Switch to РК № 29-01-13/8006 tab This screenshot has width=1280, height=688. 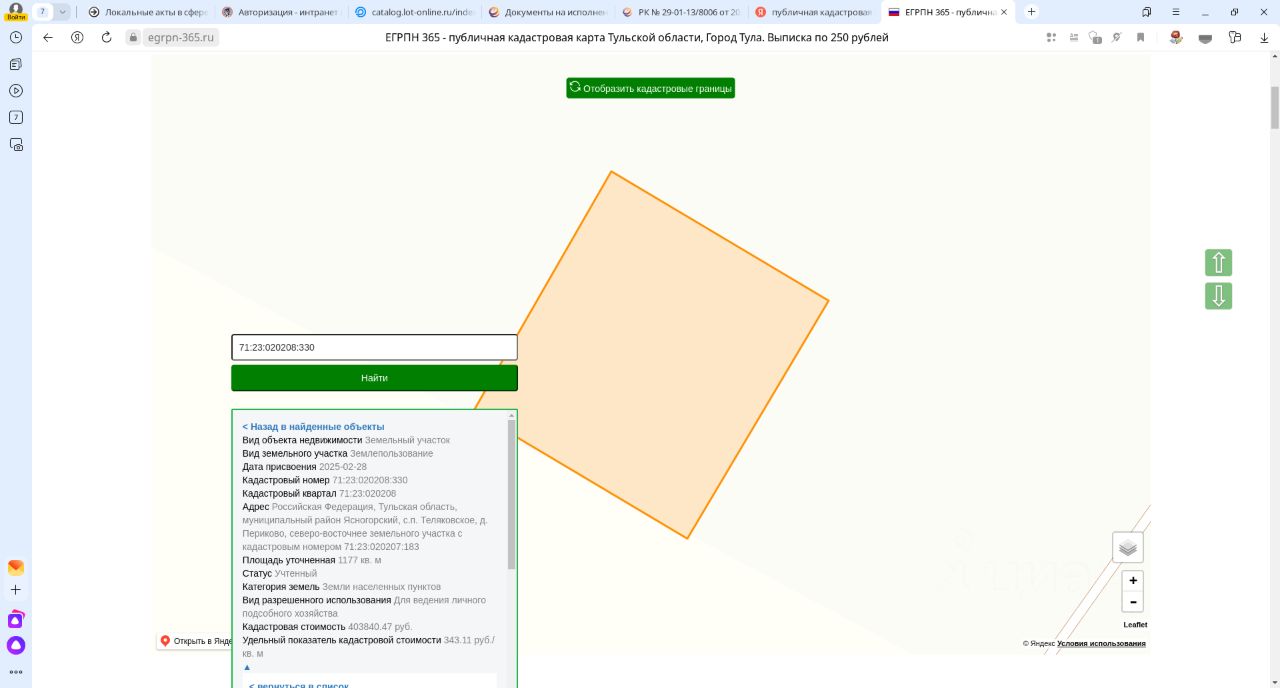[x=681, y=12]
